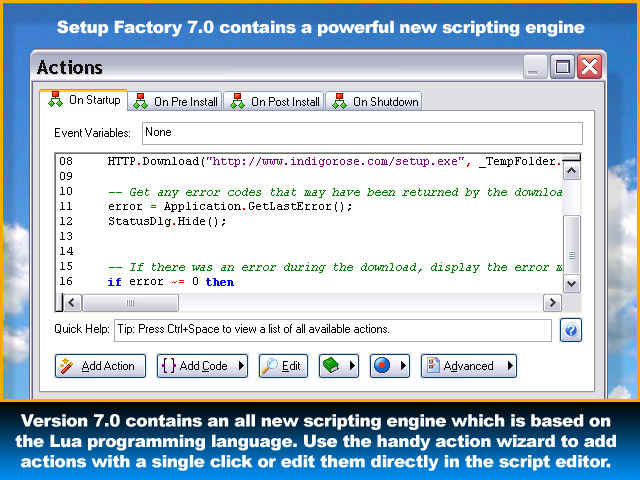Click line 08 HTTP.Download code
The width and height of the screenshot is (640, 480).
334,161
